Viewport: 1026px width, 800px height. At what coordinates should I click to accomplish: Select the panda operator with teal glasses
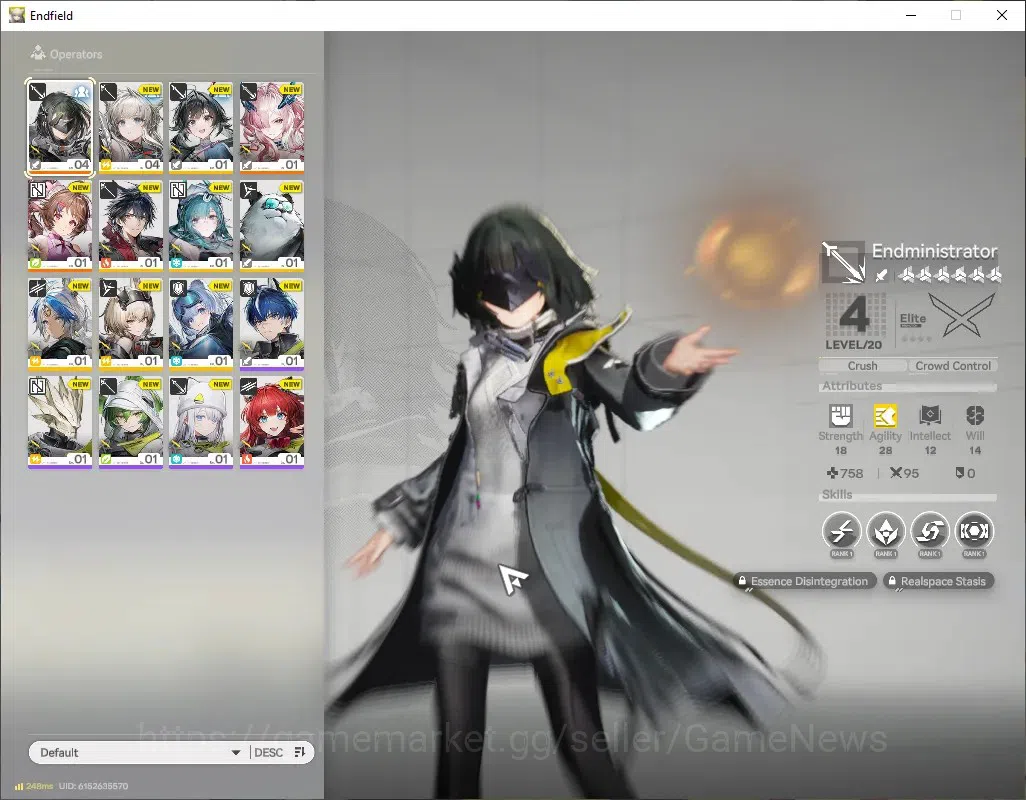pyautogui.click(x=272, y=226)
